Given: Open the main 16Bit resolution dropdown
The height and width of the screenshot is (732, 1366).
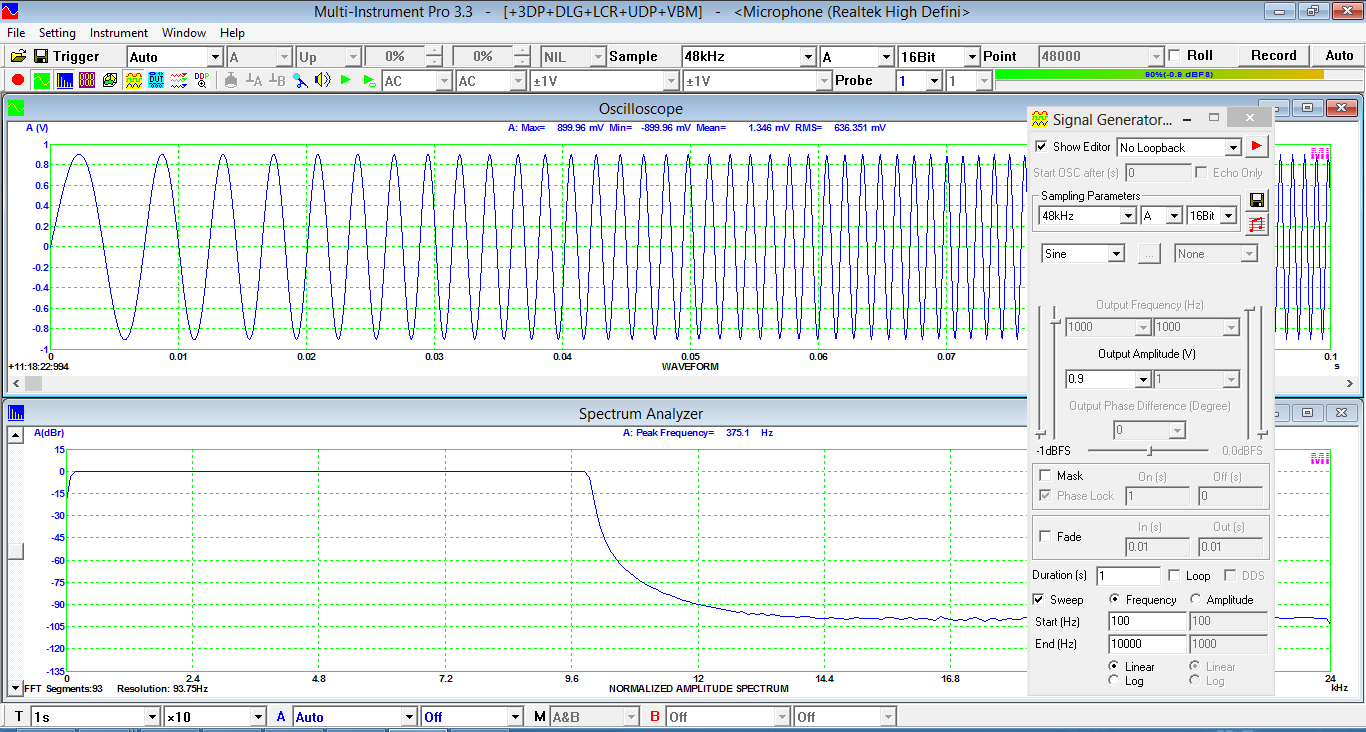Looking at the screenshot, I should 971,57.
